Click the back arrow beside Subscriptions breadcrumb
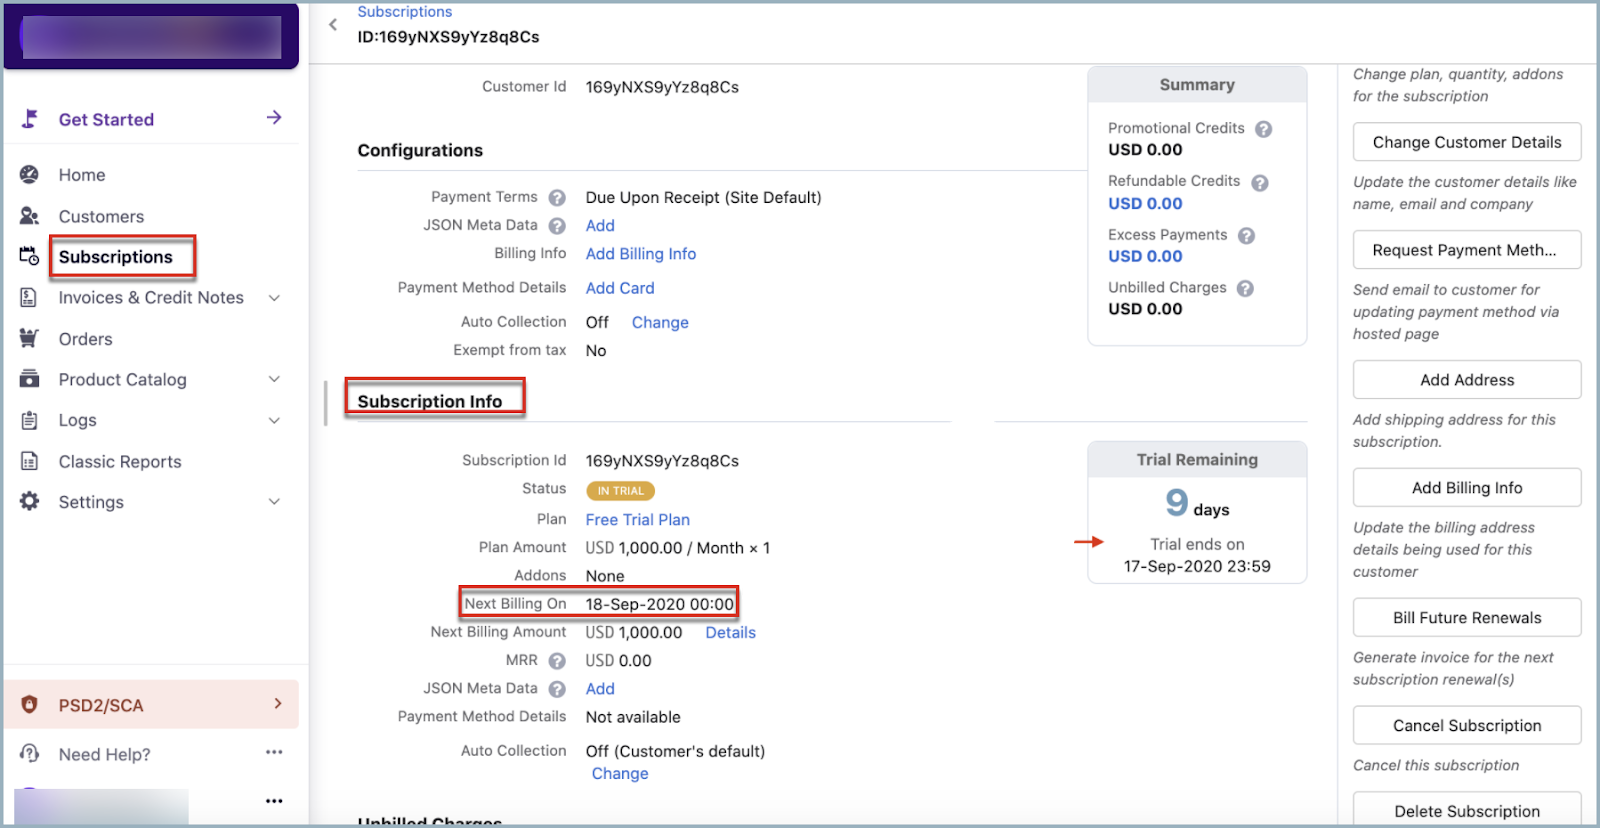Viewport: 1600px width, 828px height. (333, 25)
